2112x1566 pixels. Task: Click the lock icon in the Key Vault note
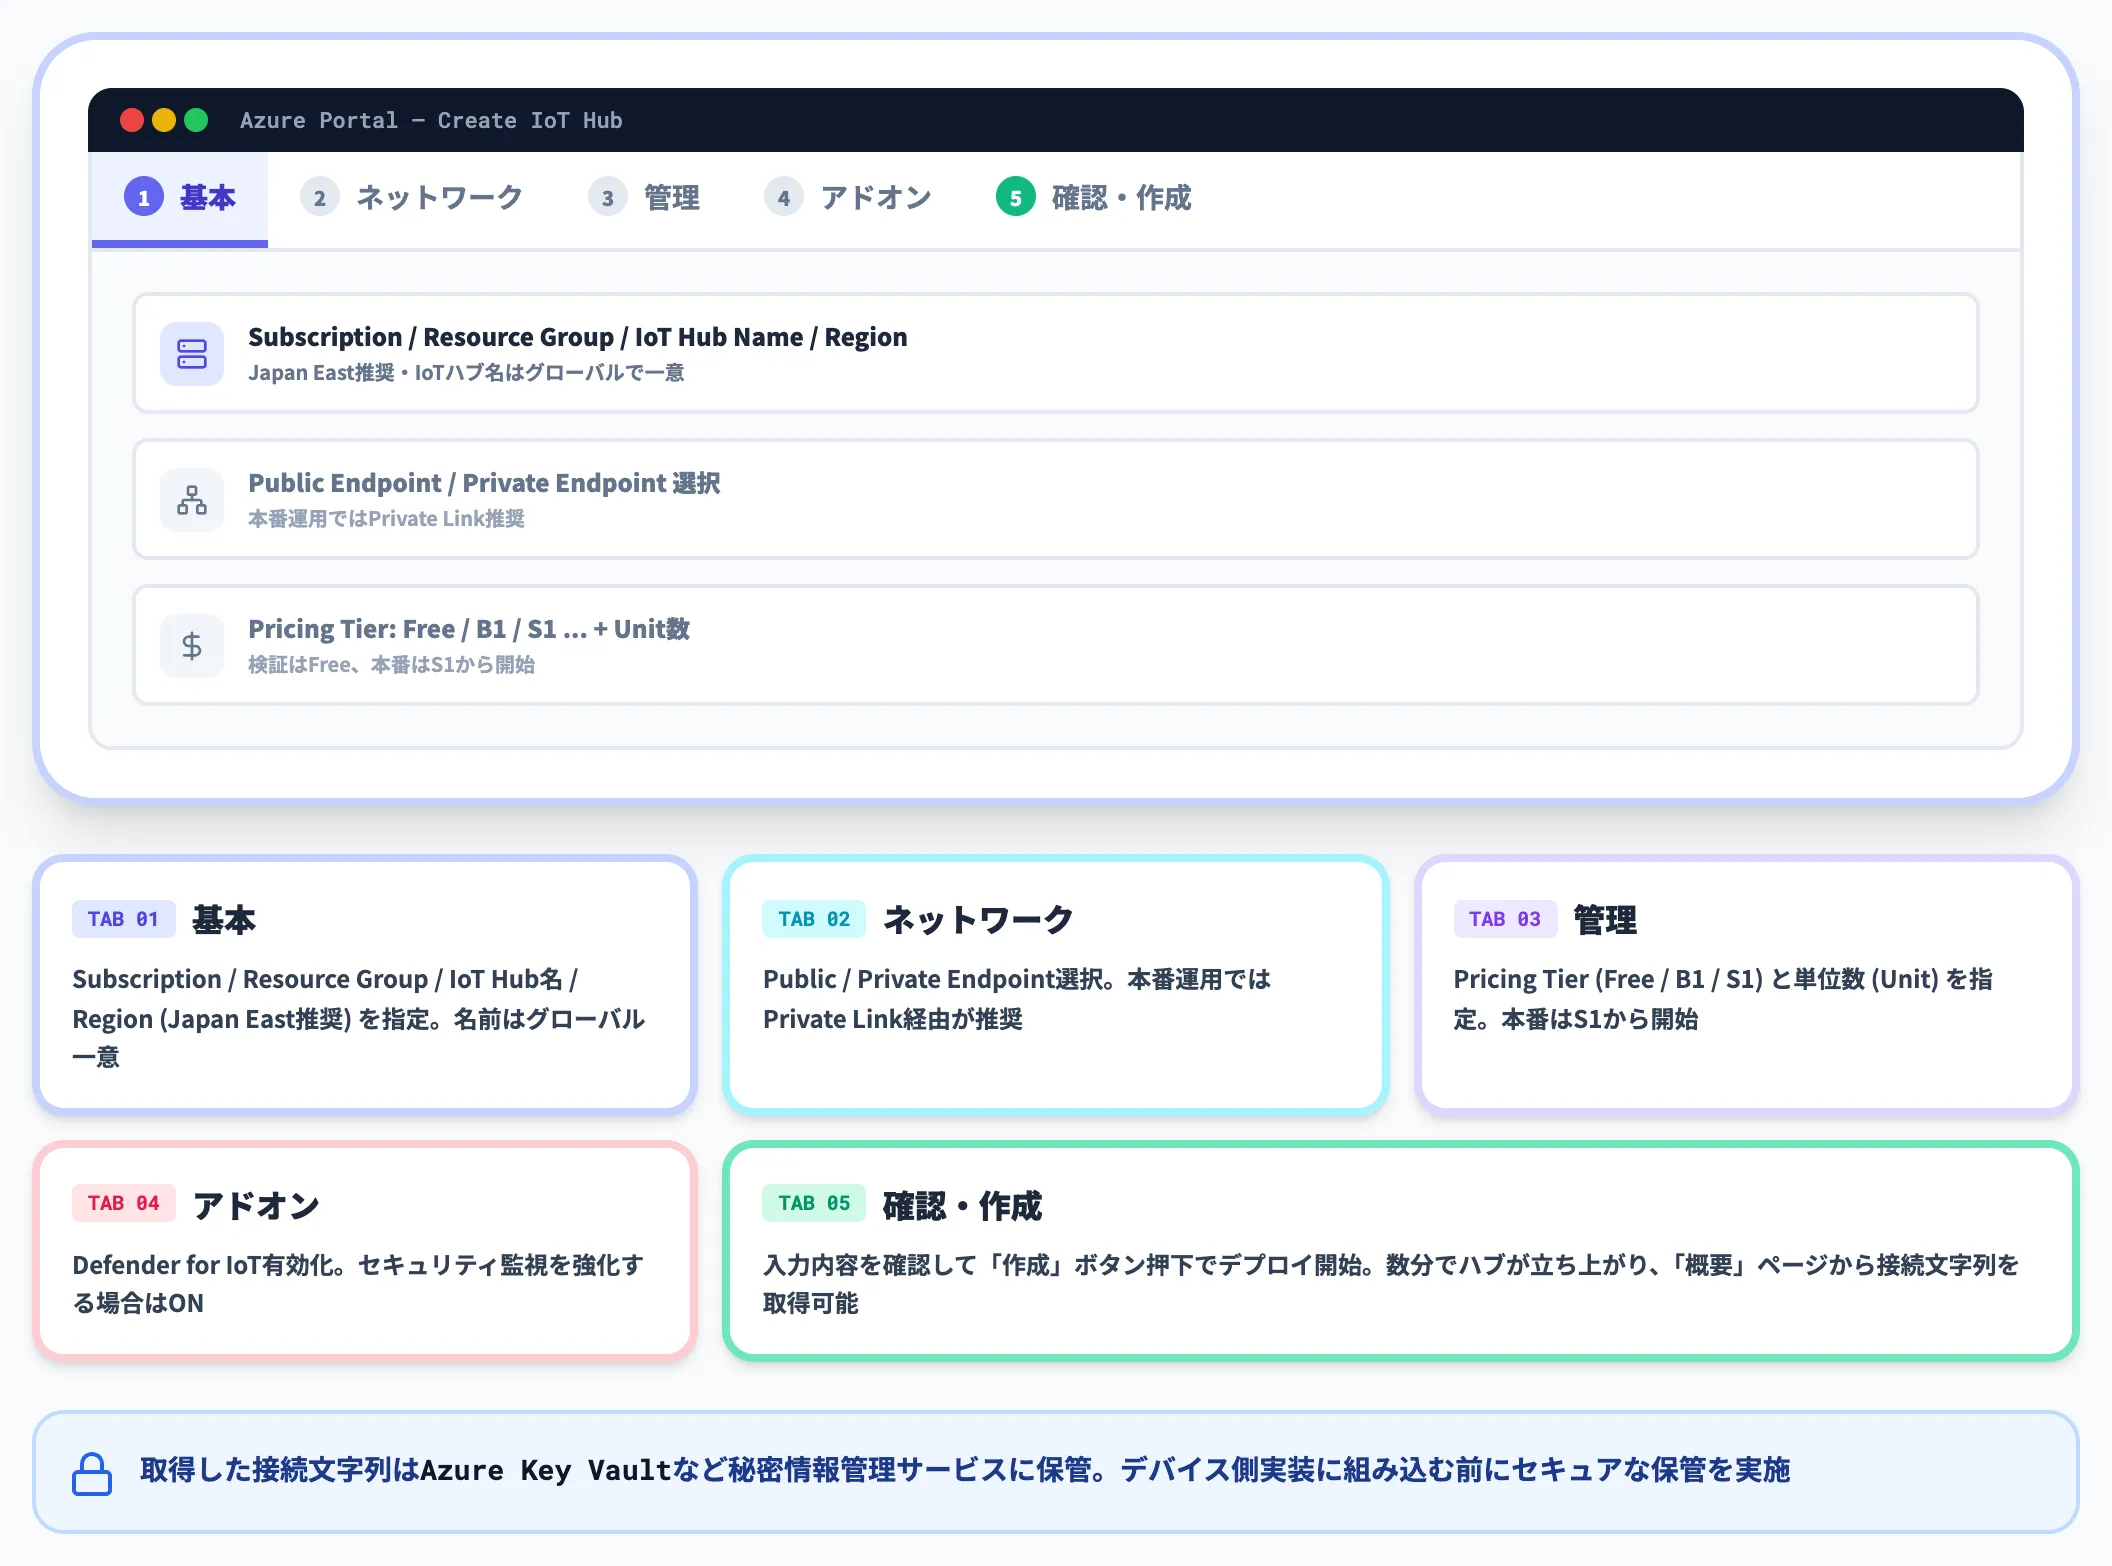[x=92, y=1473]
